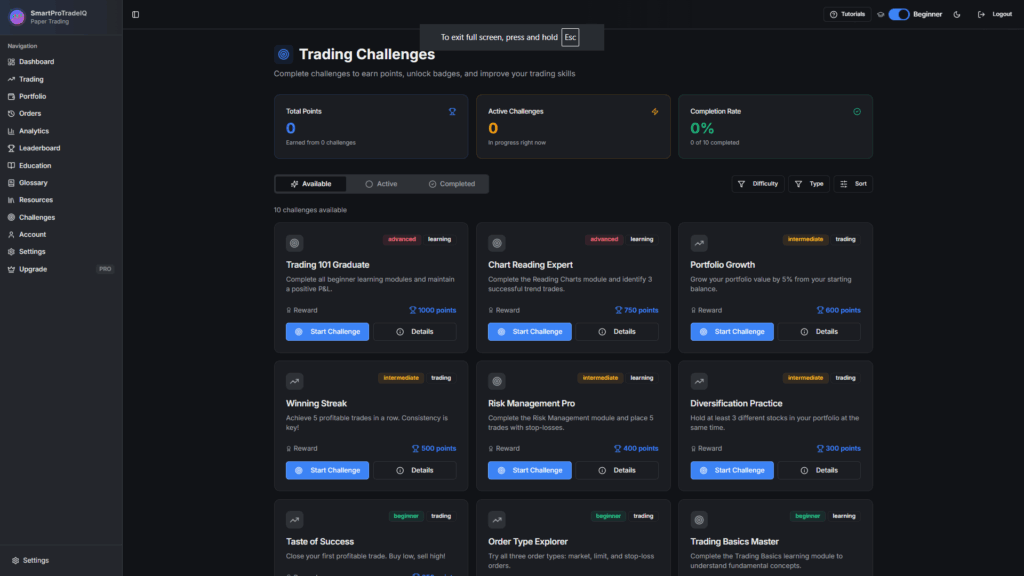Open the Type filter dropdown

coord(809,184)
